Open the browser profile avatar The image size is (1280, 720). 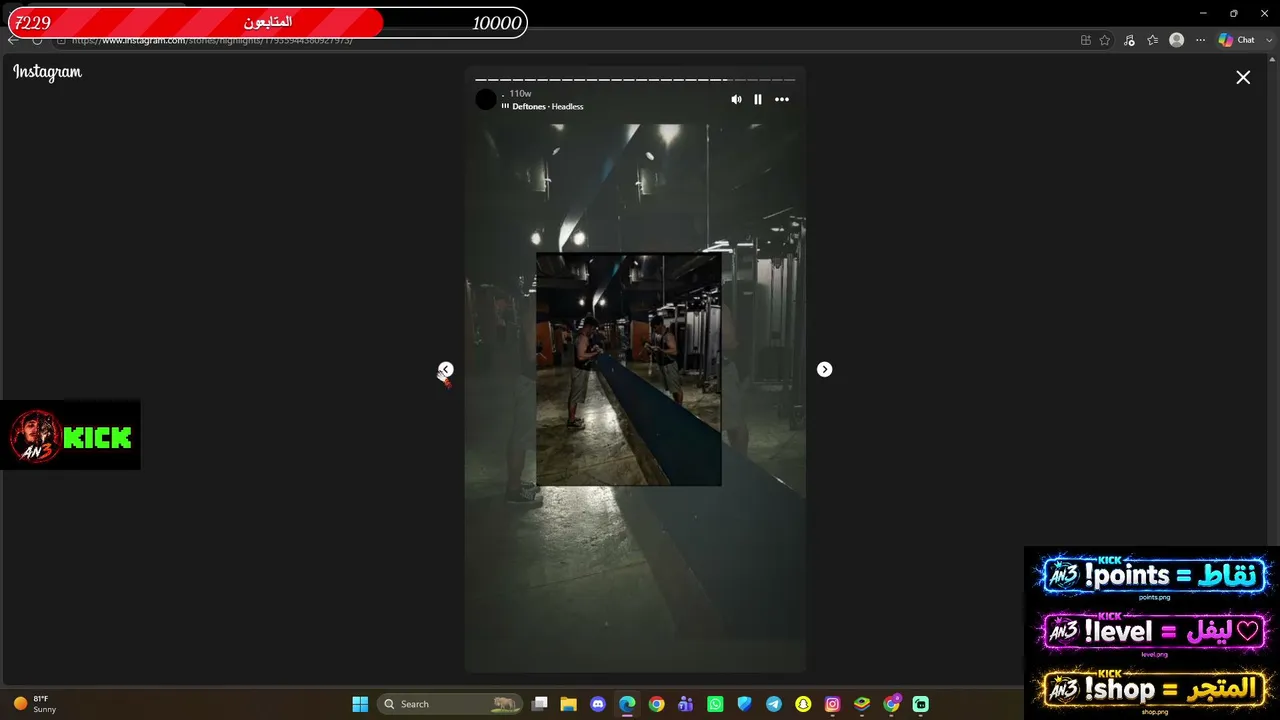1177,40
